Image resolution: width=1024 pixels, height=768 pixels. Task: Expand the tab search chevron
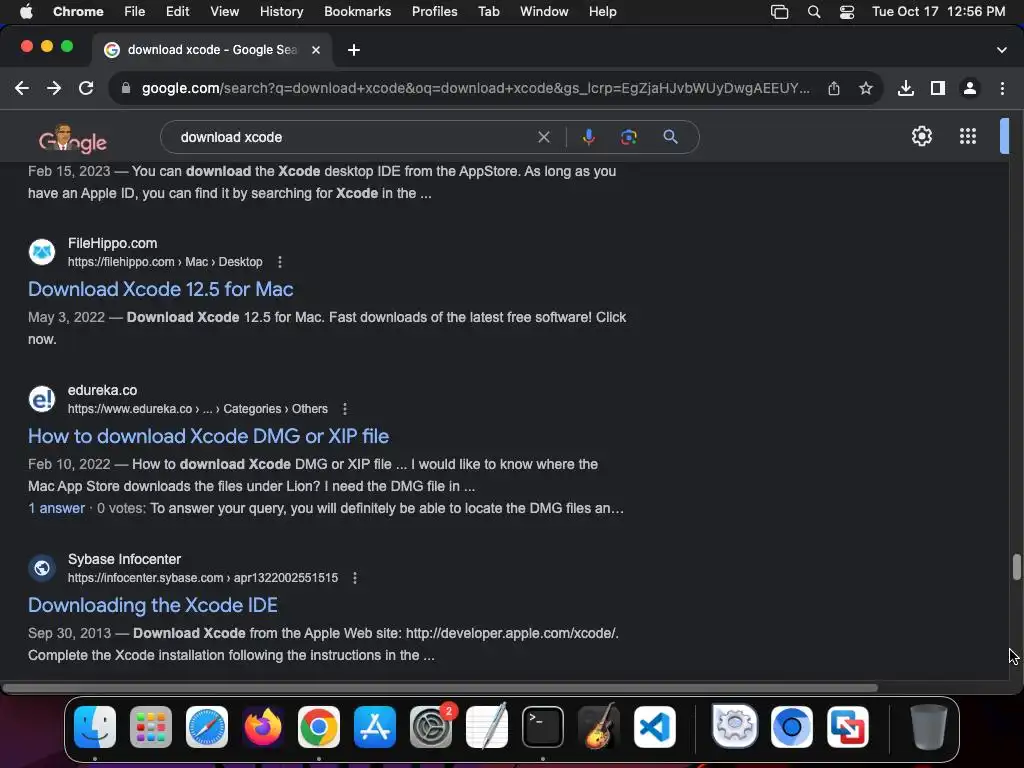[1002, 50]
